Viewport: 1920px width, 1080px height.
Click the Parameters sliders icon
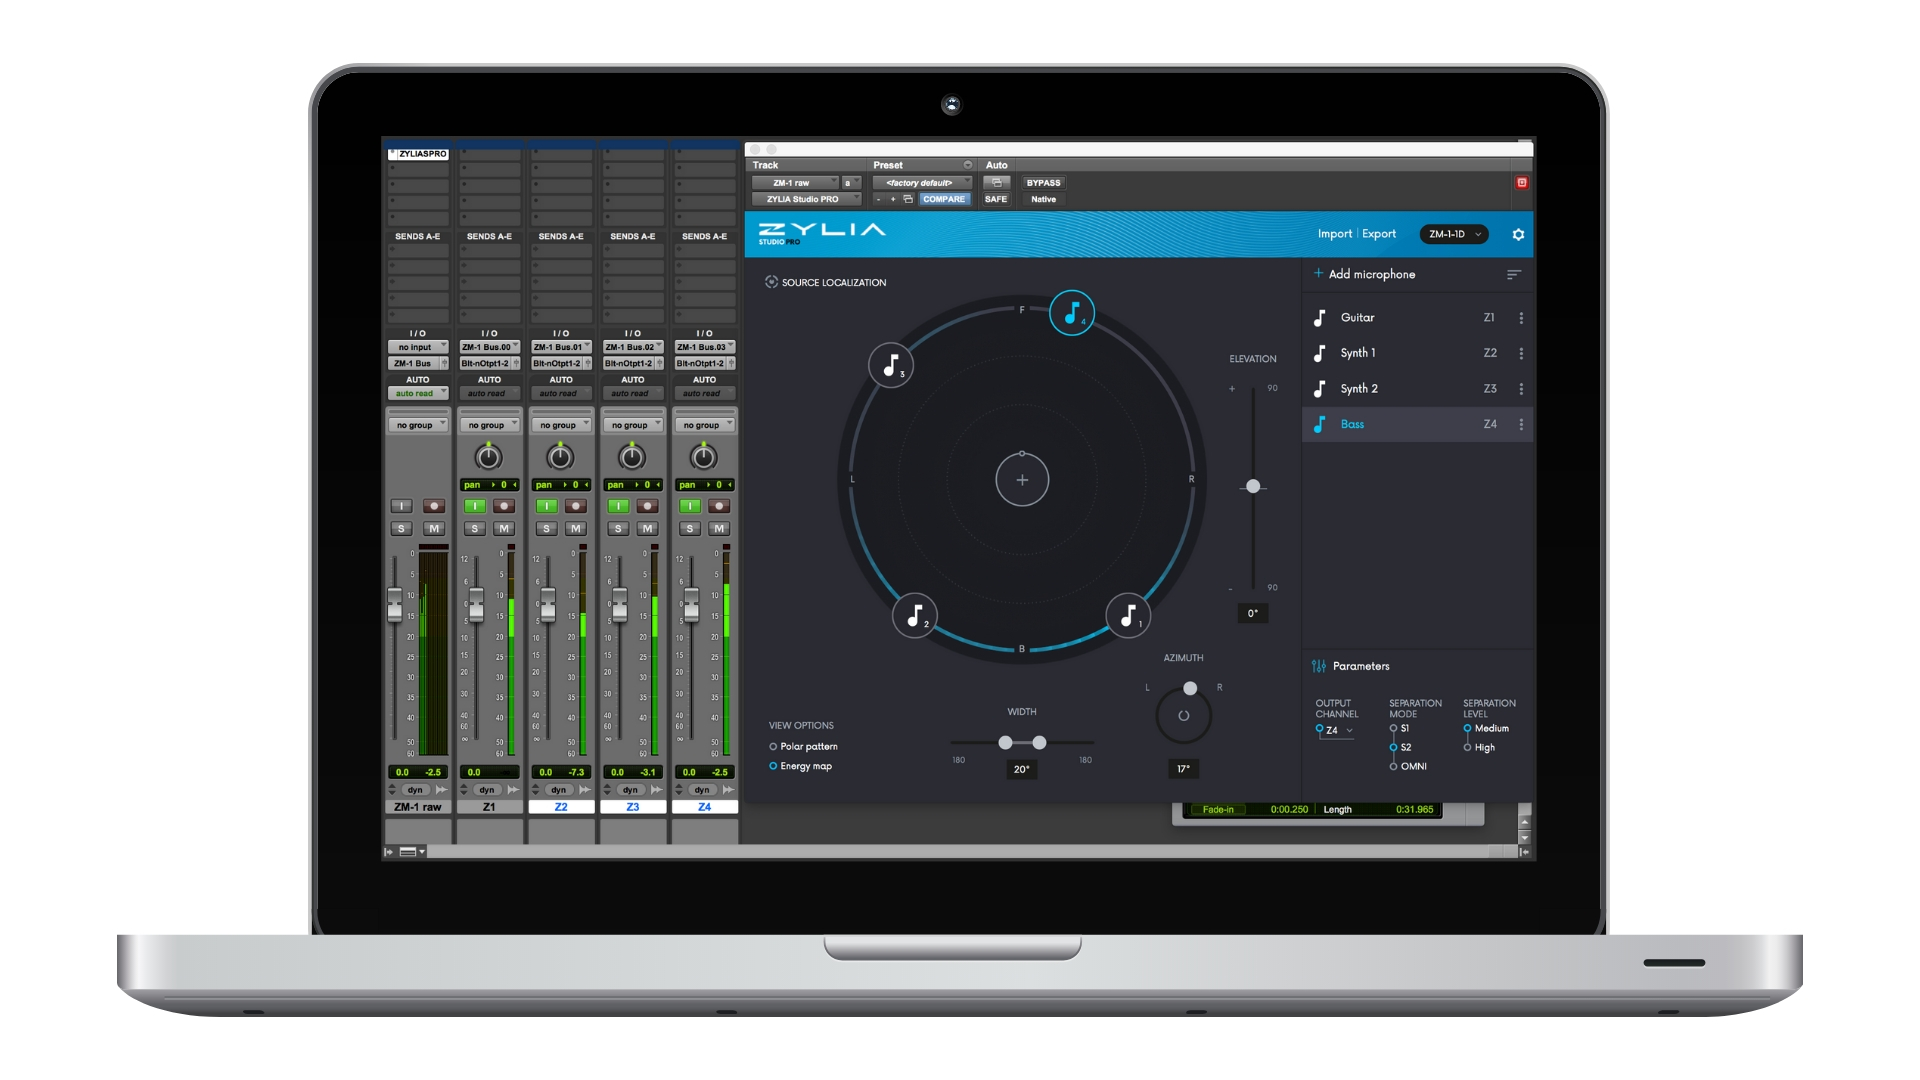point(1319,666)
